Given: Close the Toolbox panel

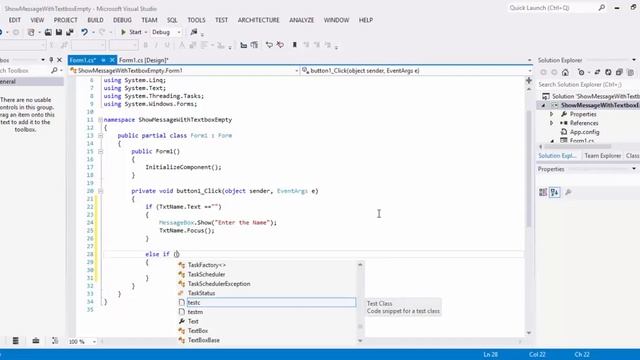Looking at the screenshot, I should pyautogui.click(x=60, y=60).
